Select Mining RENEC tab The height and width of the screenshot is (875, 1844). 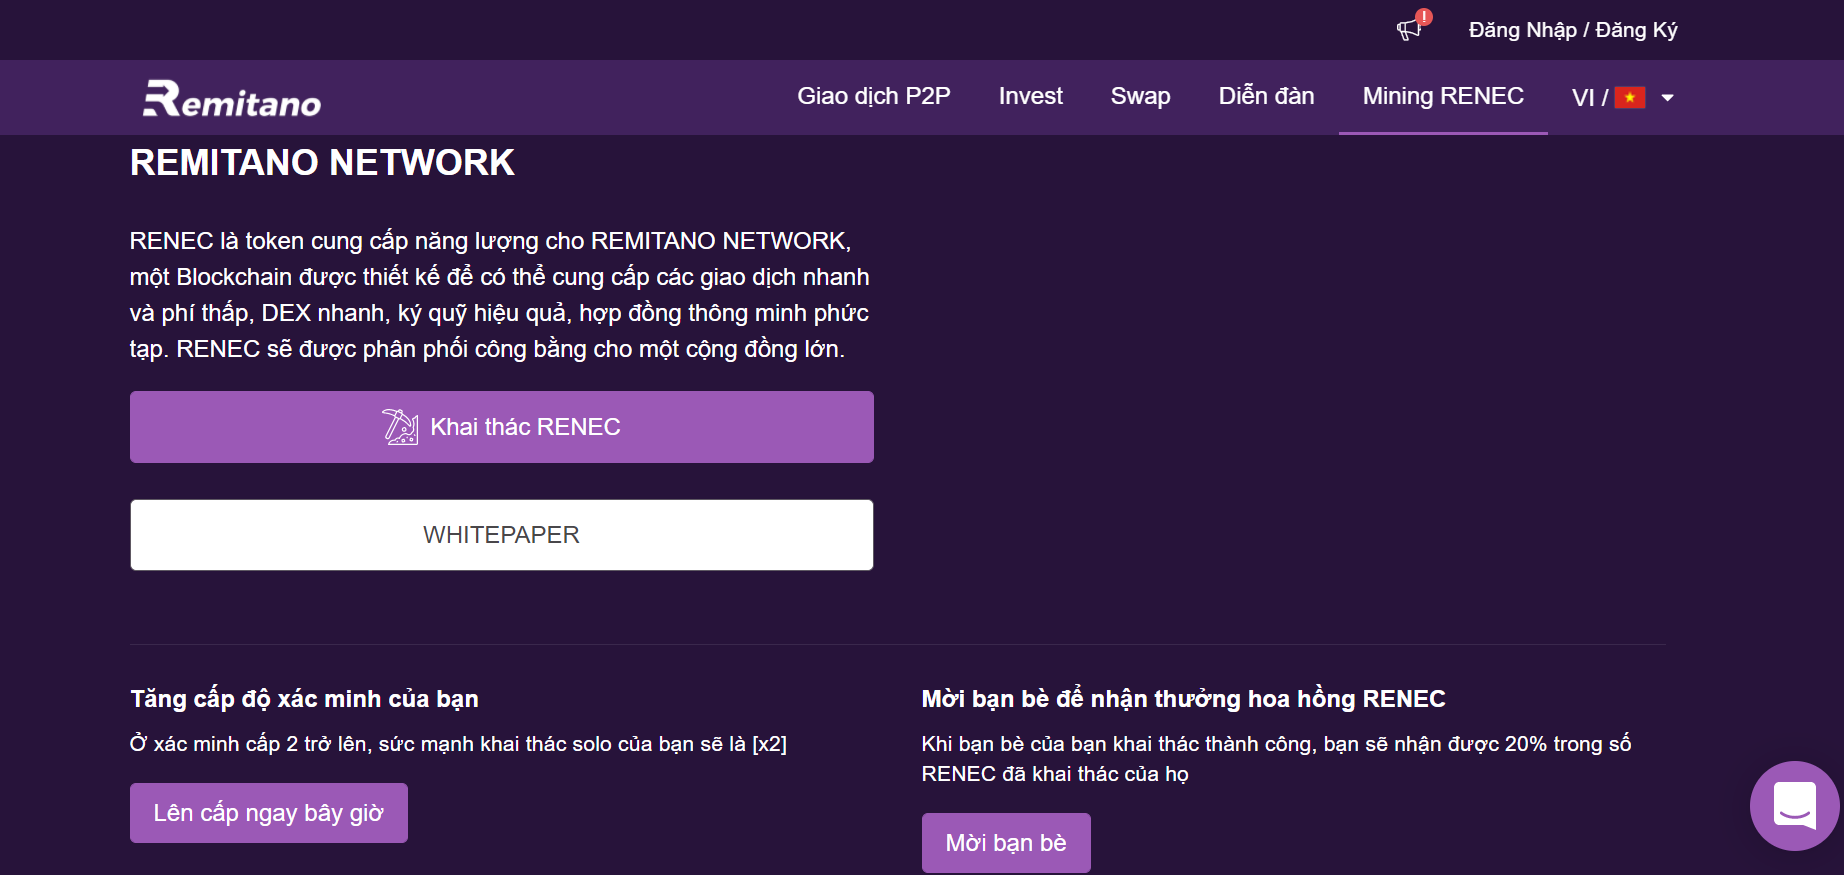tap(1443, 96)
